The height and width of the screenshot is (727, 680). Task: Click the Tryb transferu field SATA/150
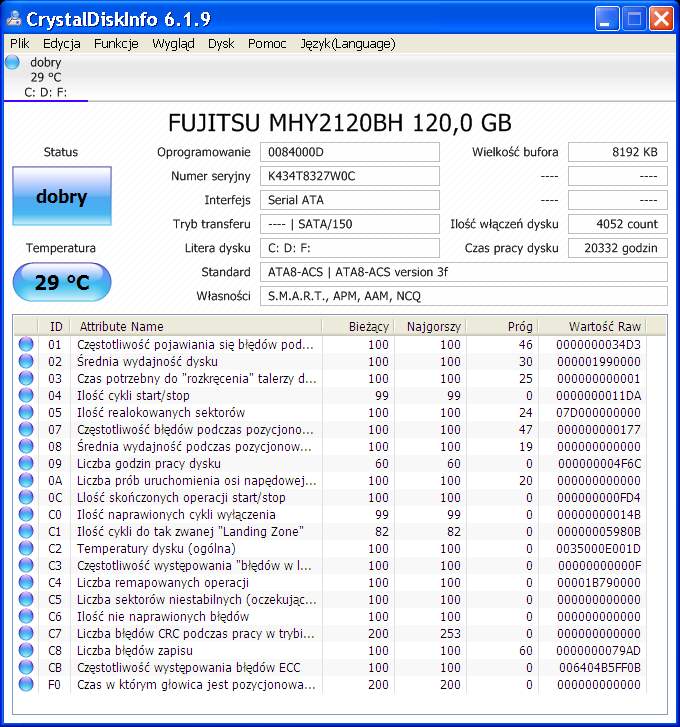tap(350, 224)
